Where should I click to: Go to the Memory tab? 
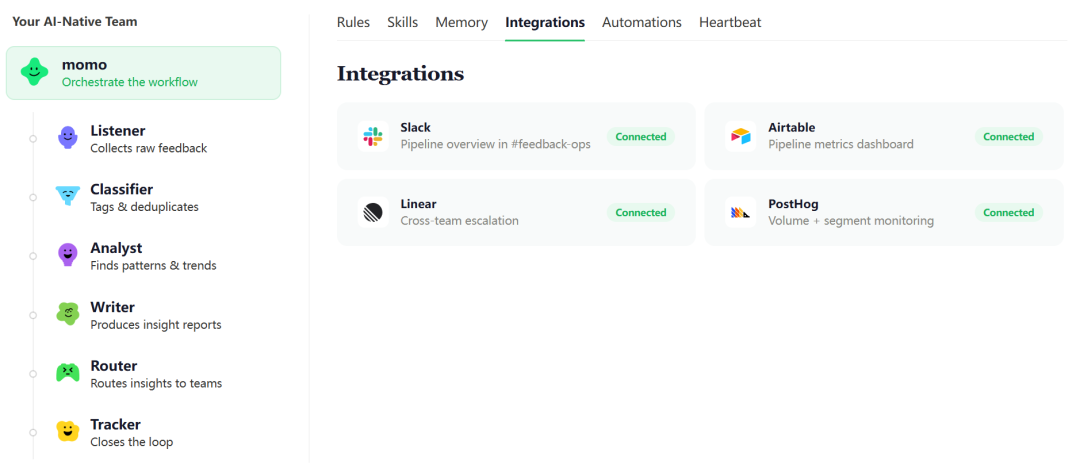click(461, 22)
